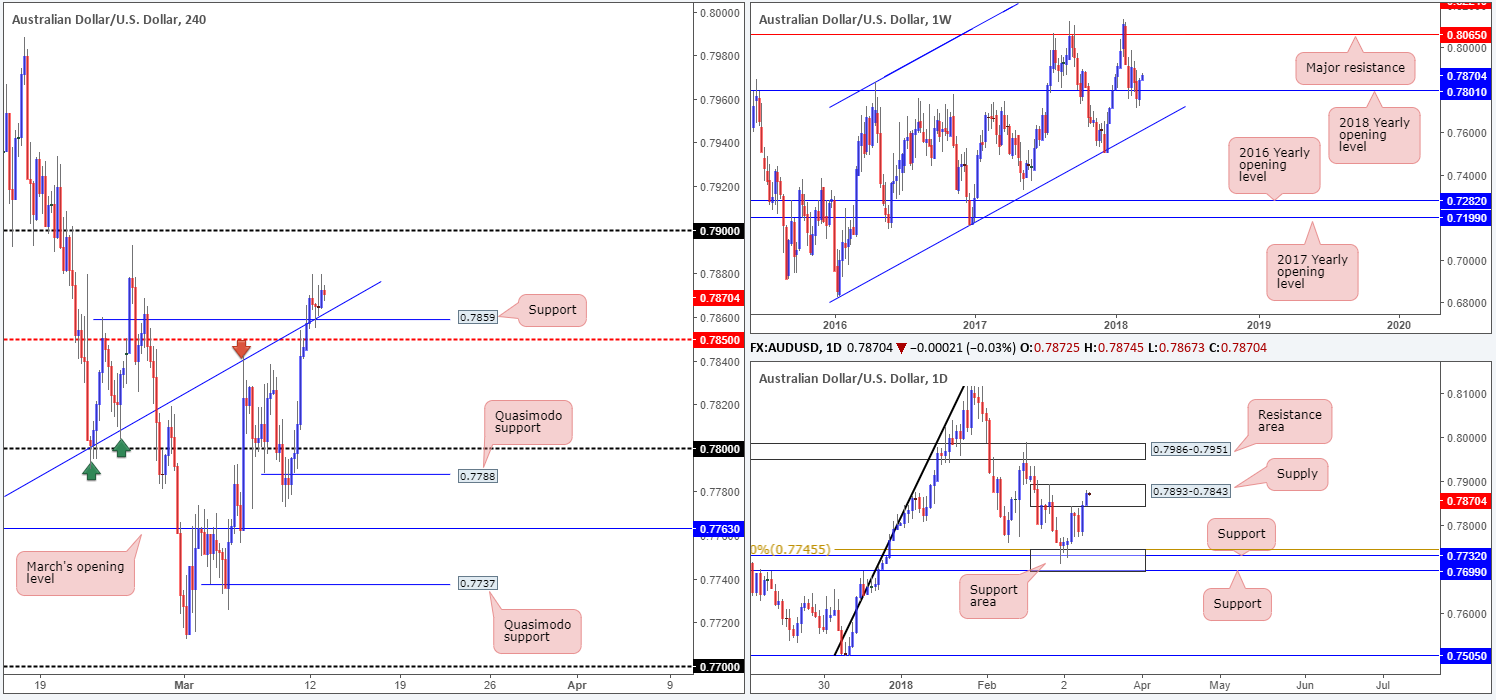Select the 0.7893-0.7843 zone label

(1189, 491)
